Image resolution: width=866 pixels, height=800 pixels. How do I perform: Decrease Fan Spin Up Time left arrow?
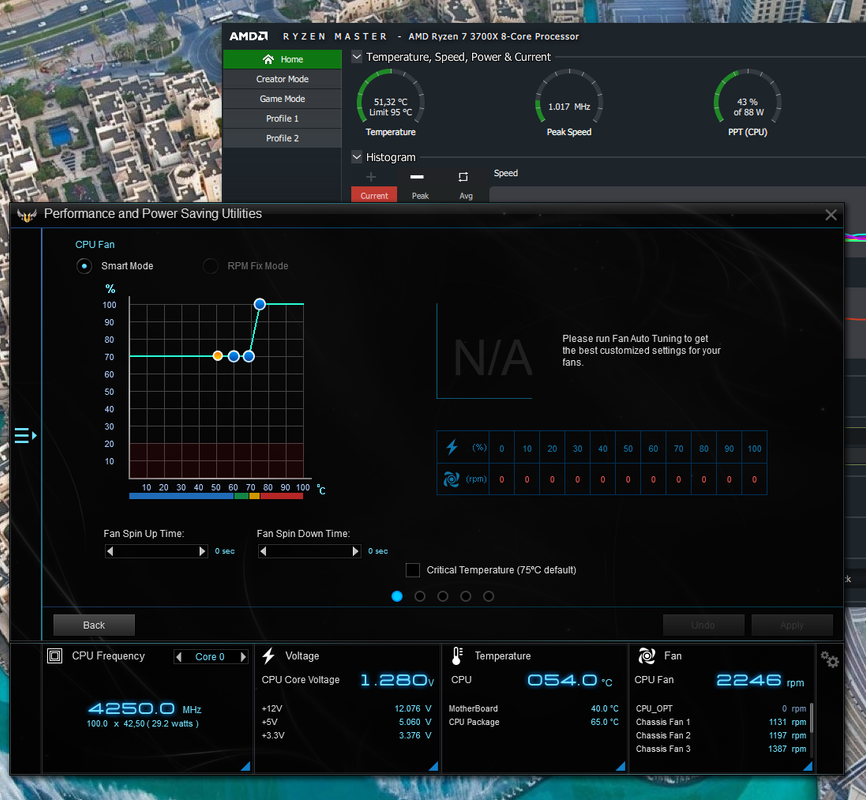[110, 551]
